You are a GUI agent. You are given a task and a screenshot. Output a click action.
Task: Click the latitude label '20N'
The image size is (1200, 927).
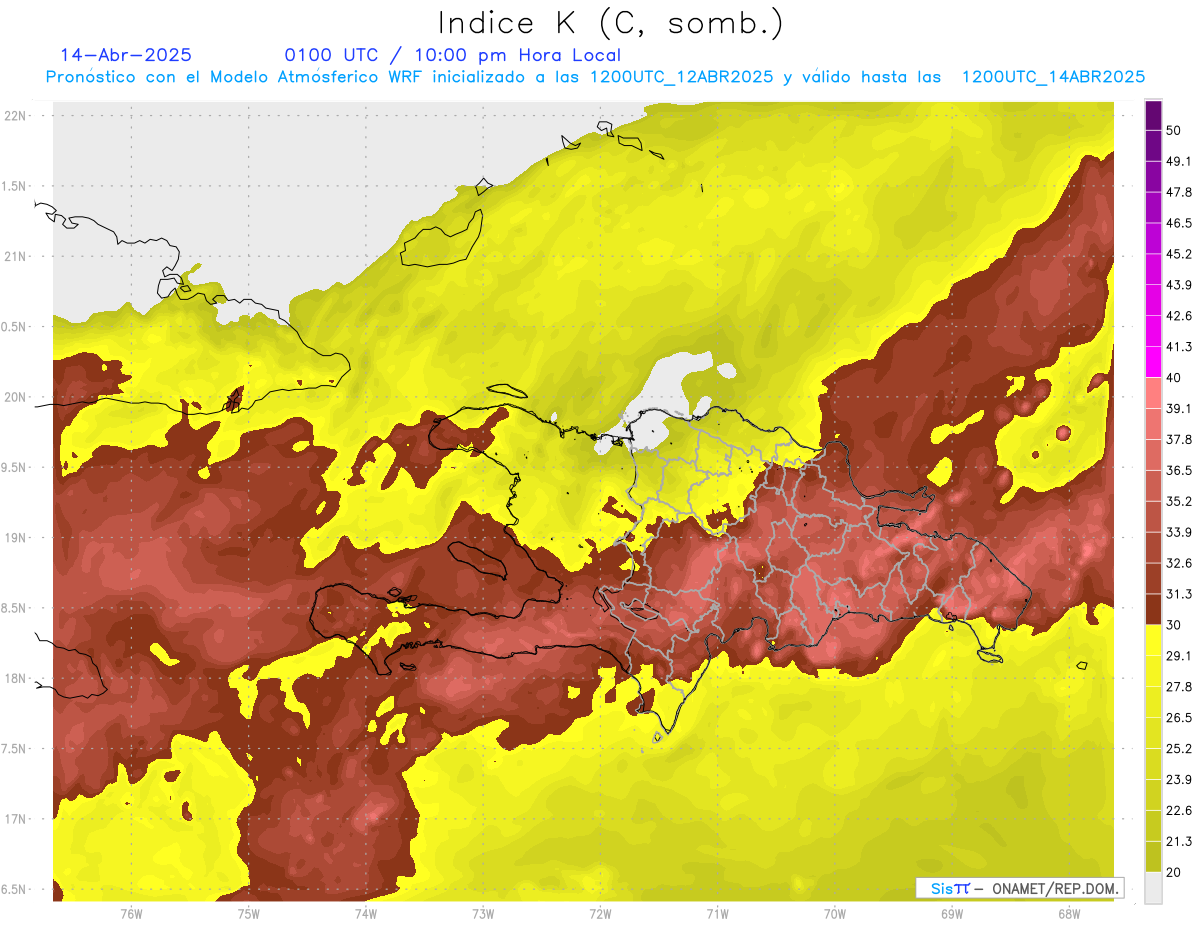(x=15, y=397)
